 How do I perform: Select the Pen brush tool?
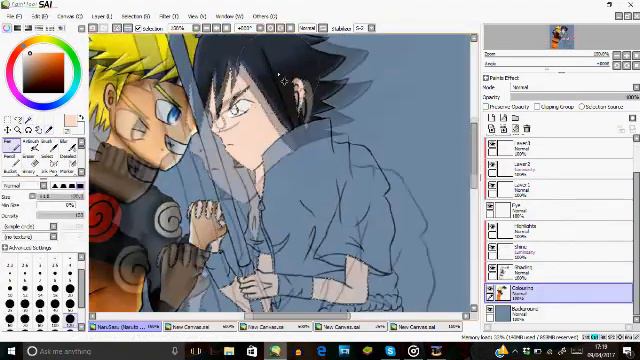[11, 145]
